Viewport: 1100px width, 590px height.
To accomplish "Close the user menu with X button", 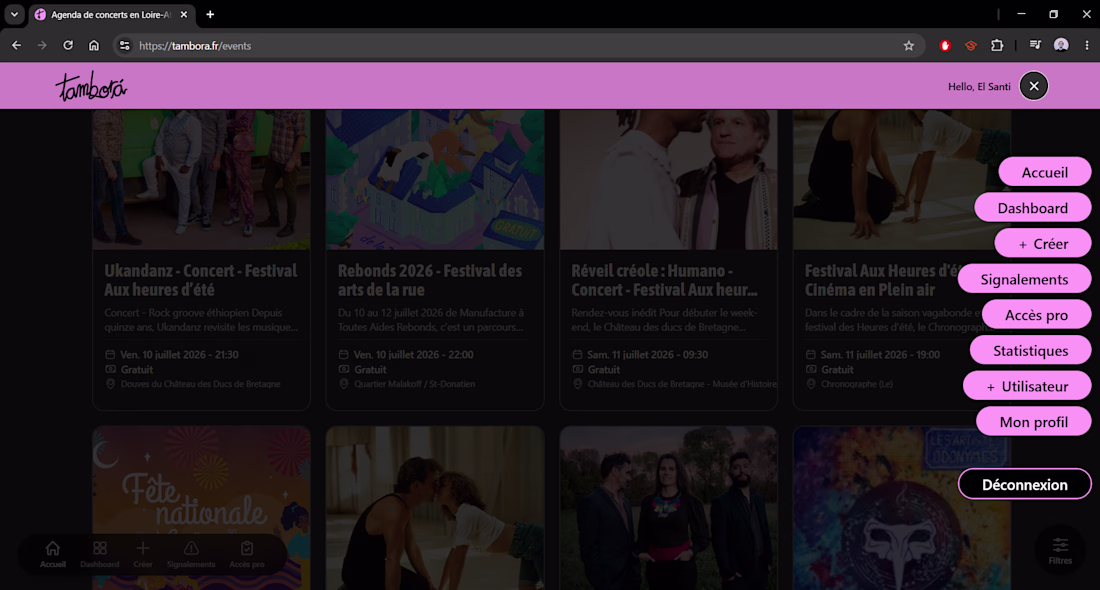I will click(x=1033, y=86).
